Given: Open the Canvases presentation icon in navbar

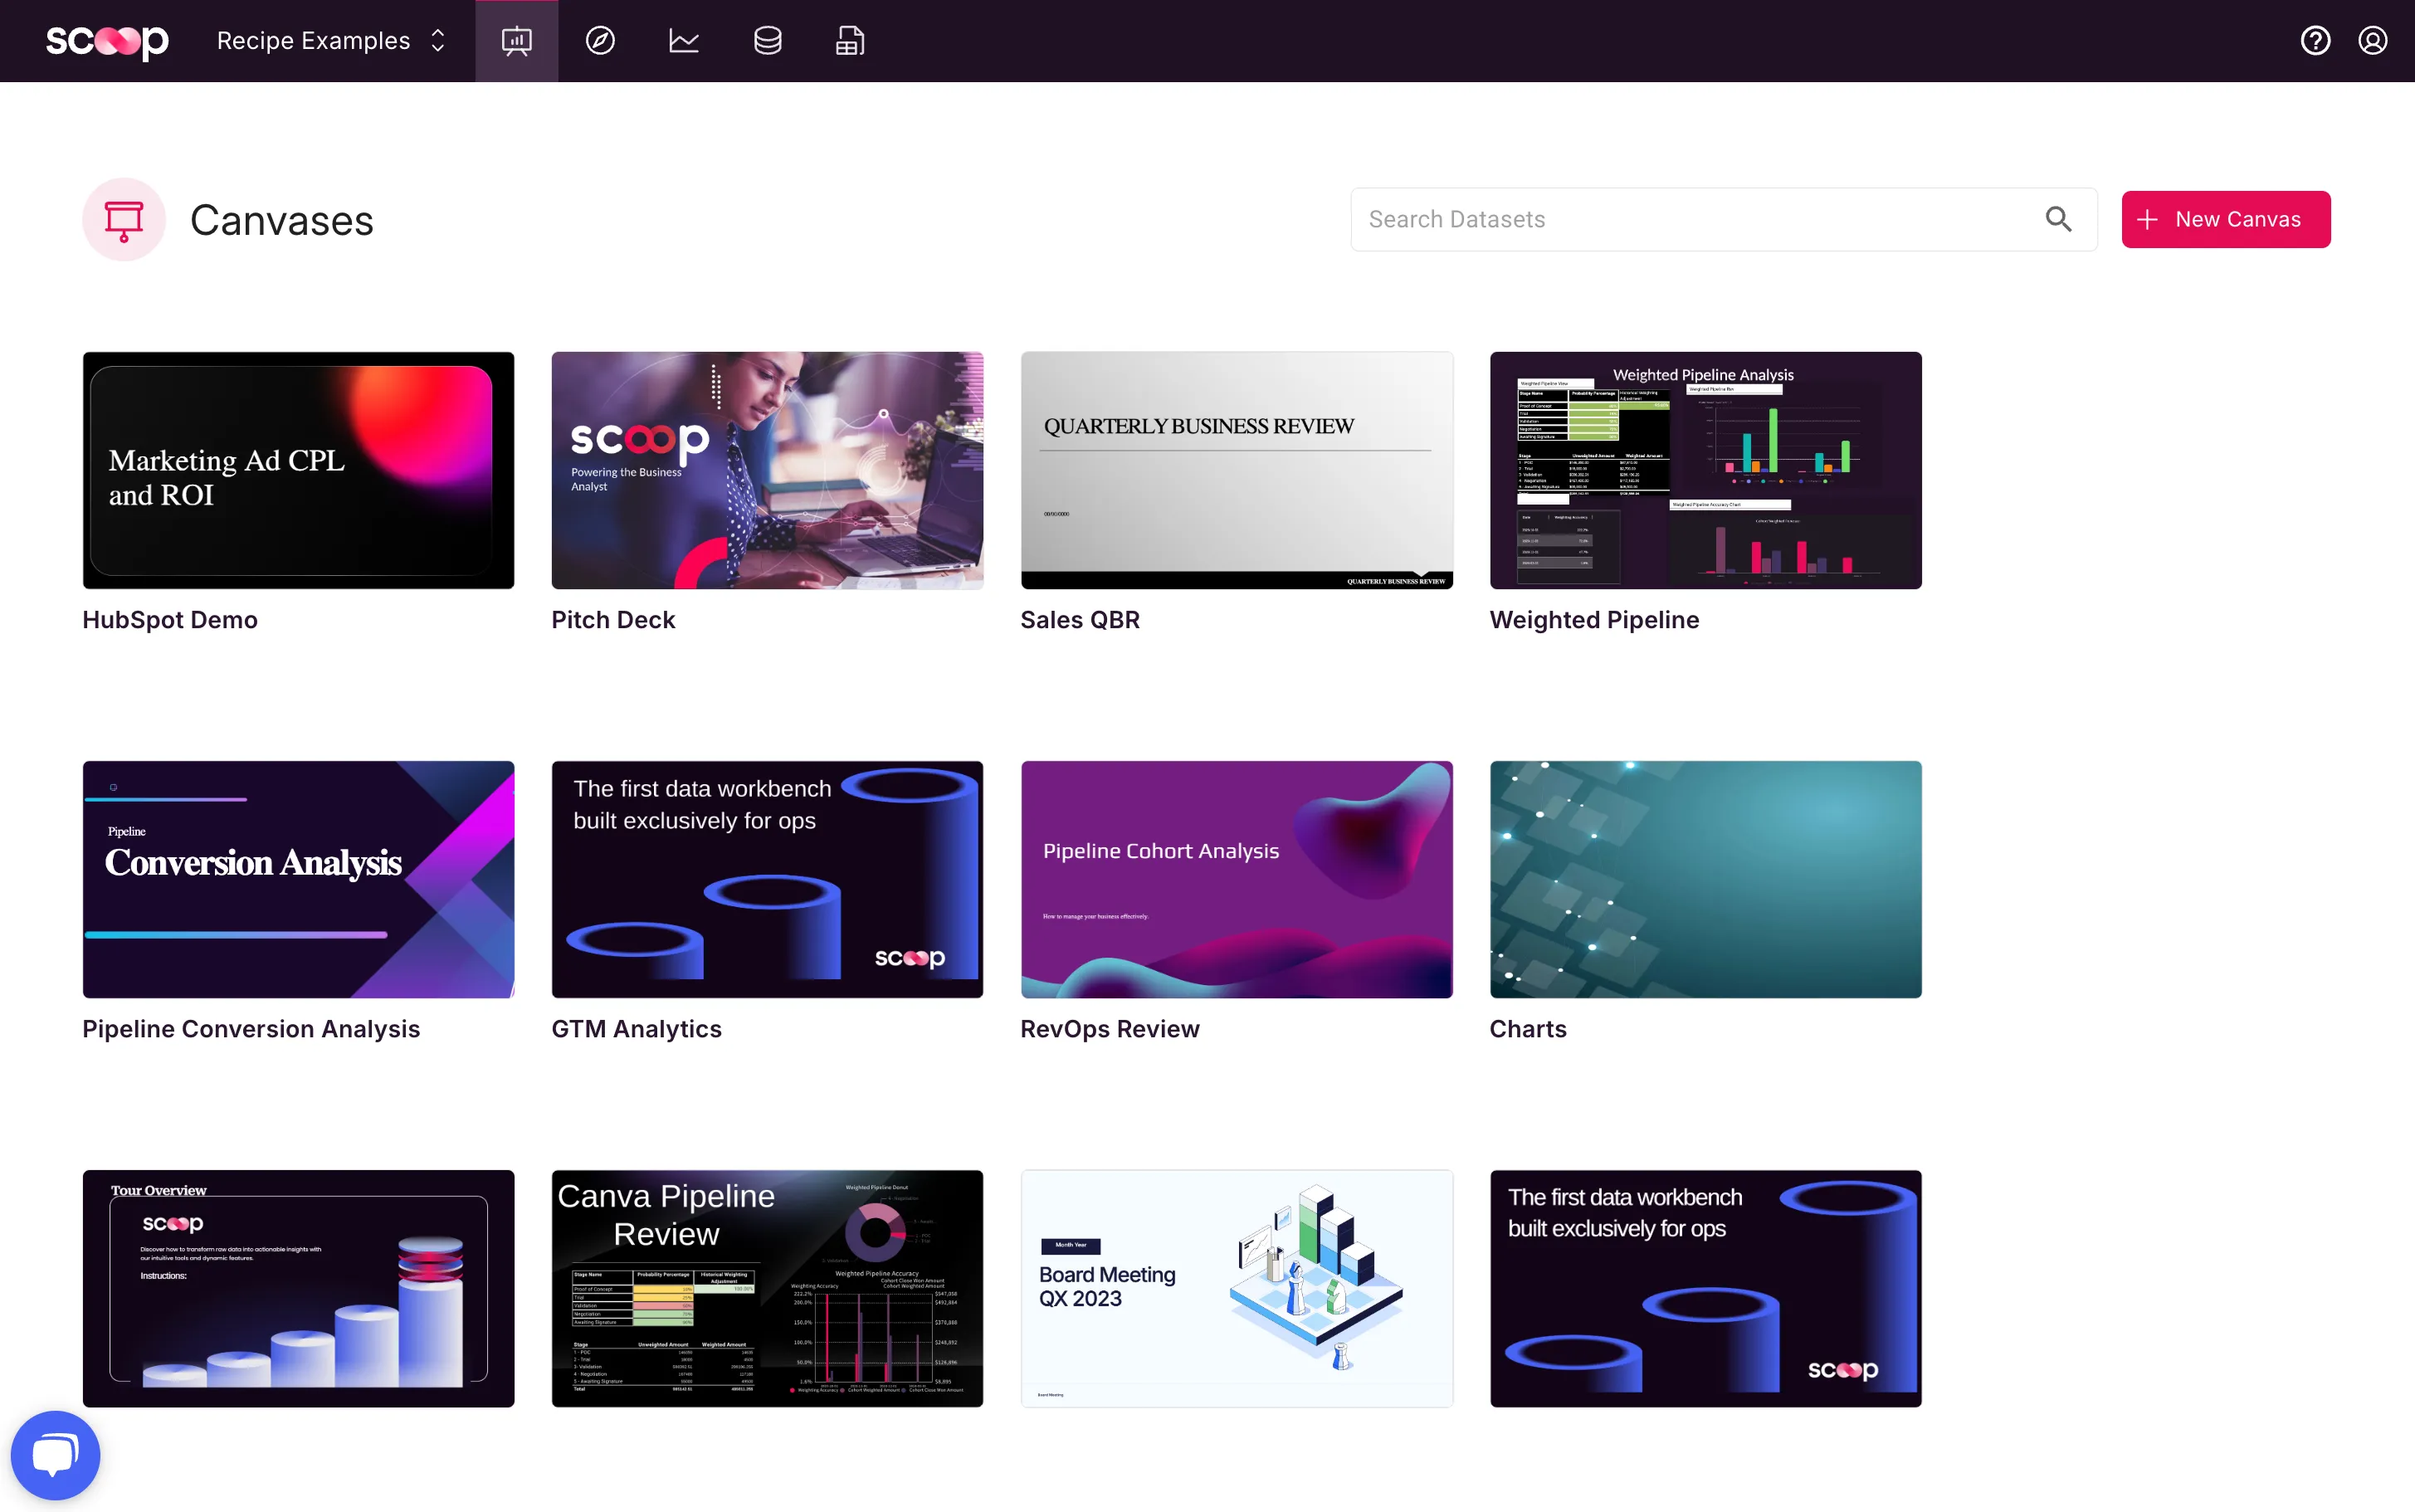Looking at the screenshot, I should 516,41.
